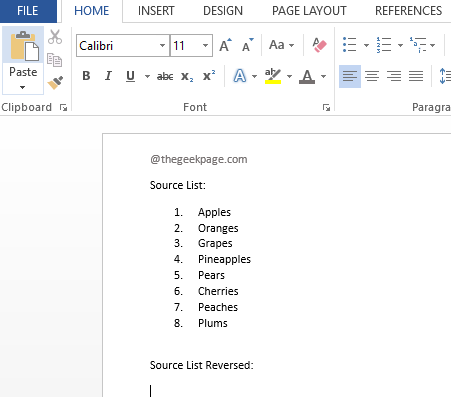This screenshot has height=397, width=451.
Task: Toggle Bold formatting
Action: pyautogui.click(x=86, y=76)
